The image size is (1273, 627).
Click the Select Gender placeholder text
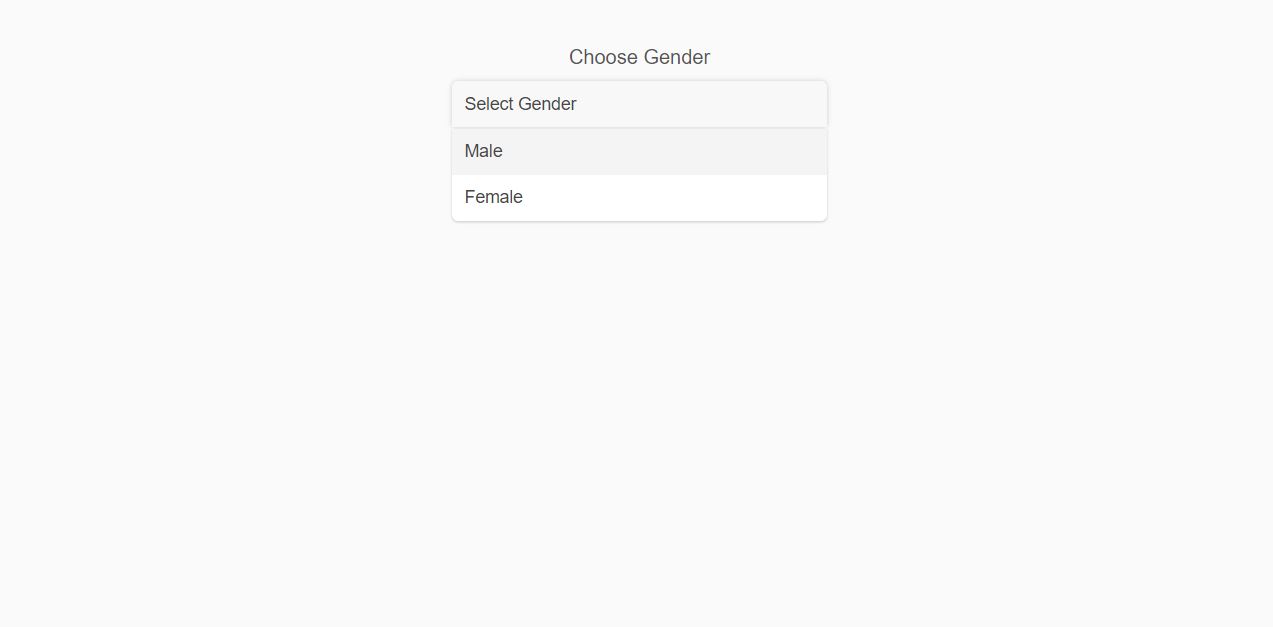click(520, 104)
